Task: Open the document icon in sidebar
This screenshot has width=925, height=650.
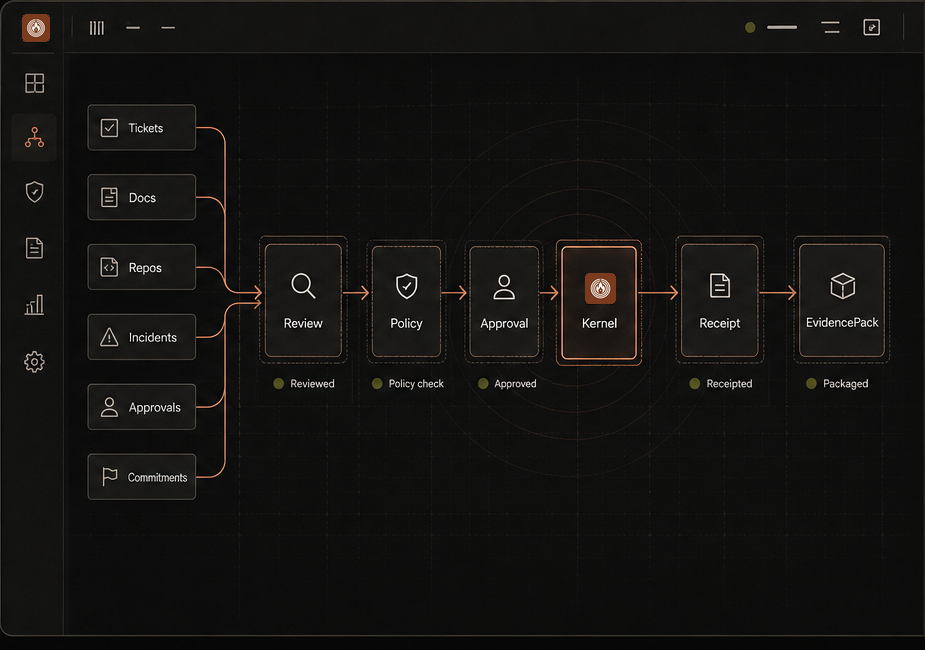Action: pos(34,248)
